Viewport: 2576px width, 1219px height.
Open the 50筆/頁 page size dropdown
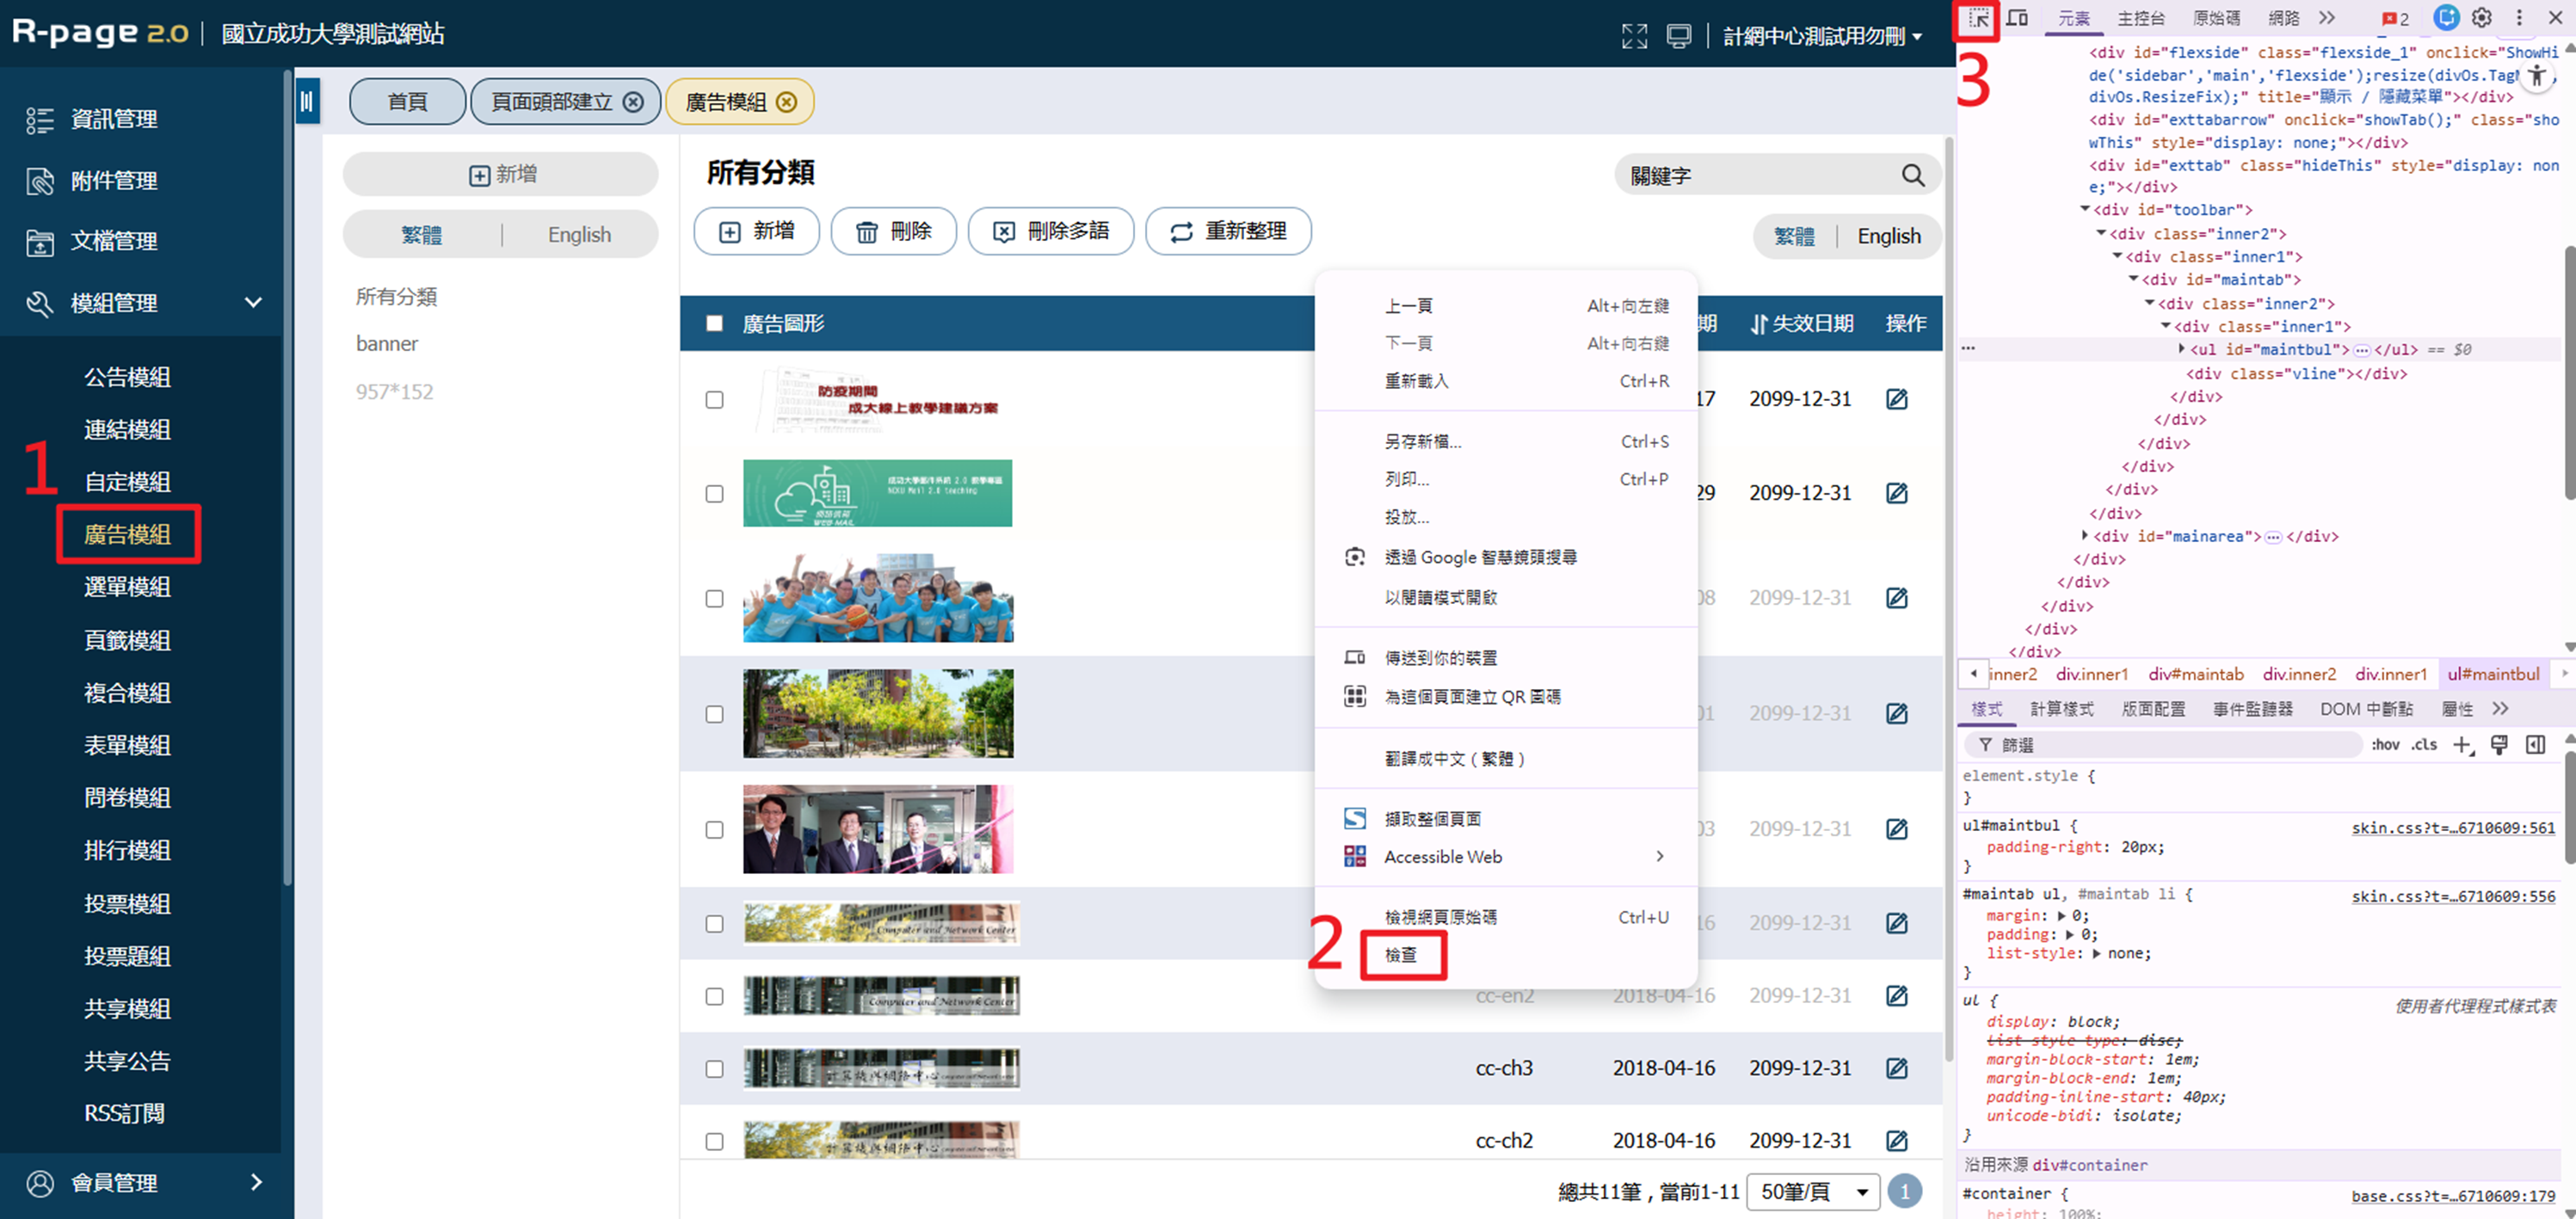tap(1813, 1191)
